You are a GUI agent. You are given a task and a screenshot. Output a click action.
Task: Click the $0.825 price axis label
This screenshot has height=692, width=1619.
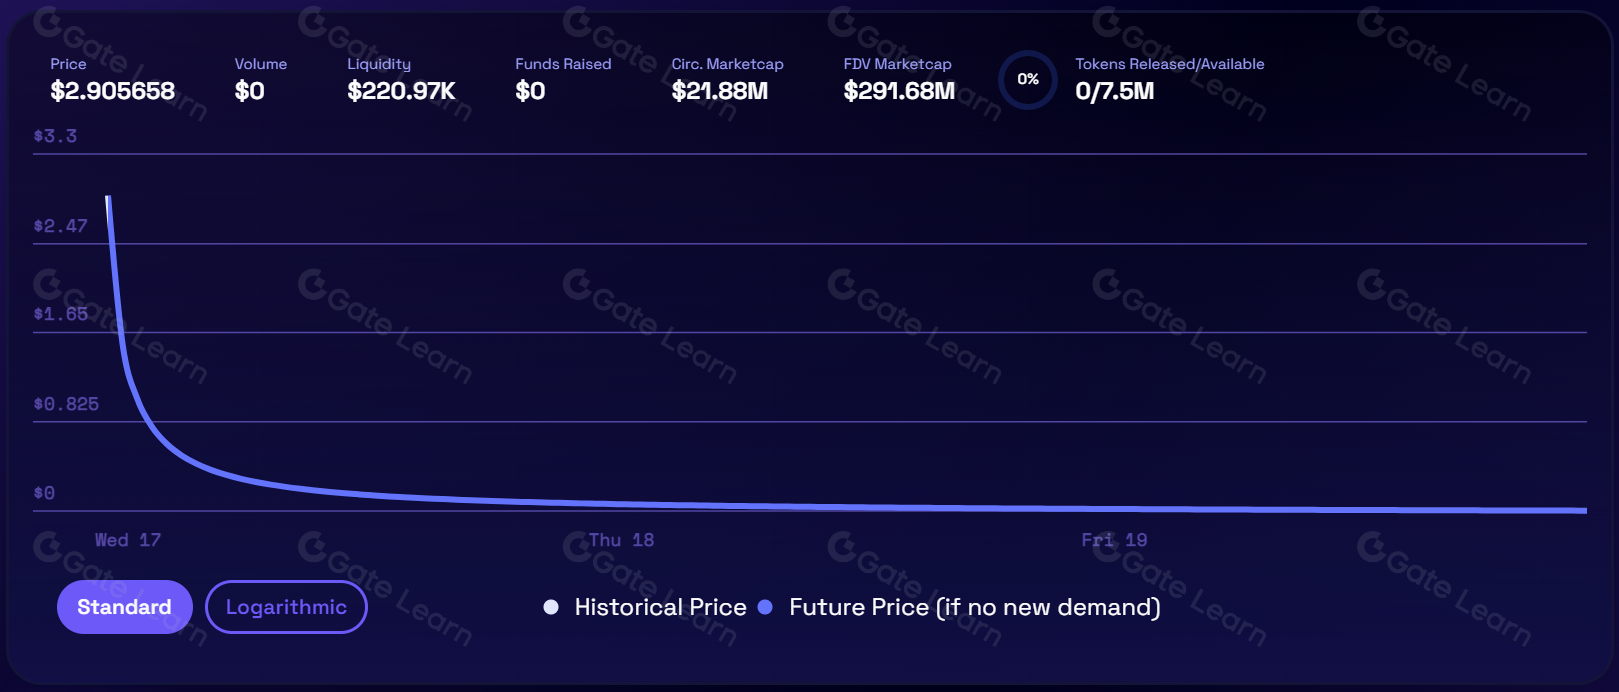(66, 404)
